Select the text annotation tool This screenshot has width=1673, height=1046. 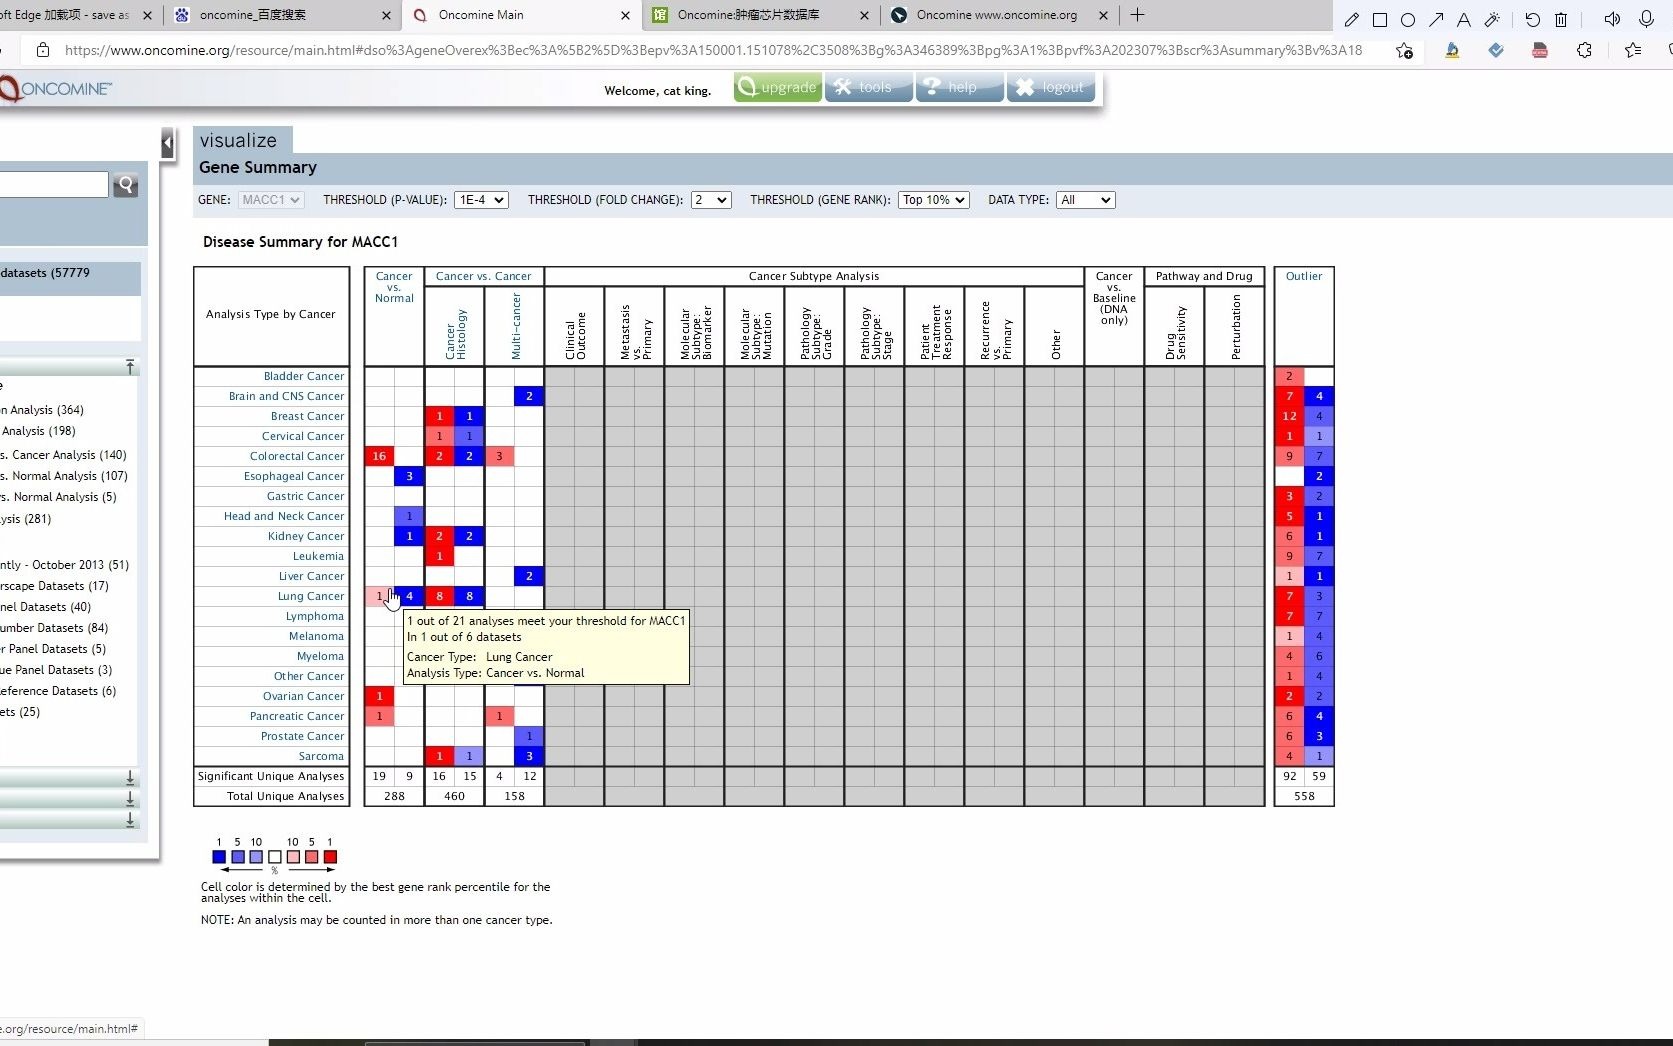(1464, 19)
